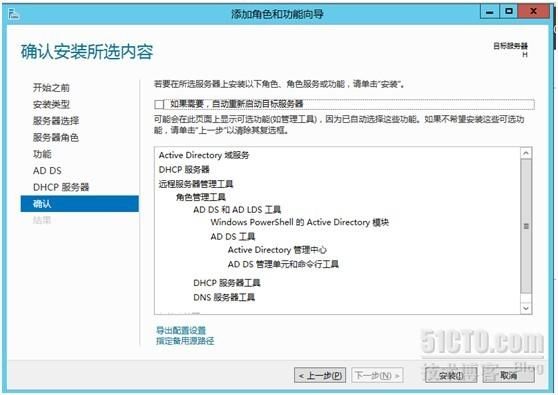Open the 安装类型 step

51,104
